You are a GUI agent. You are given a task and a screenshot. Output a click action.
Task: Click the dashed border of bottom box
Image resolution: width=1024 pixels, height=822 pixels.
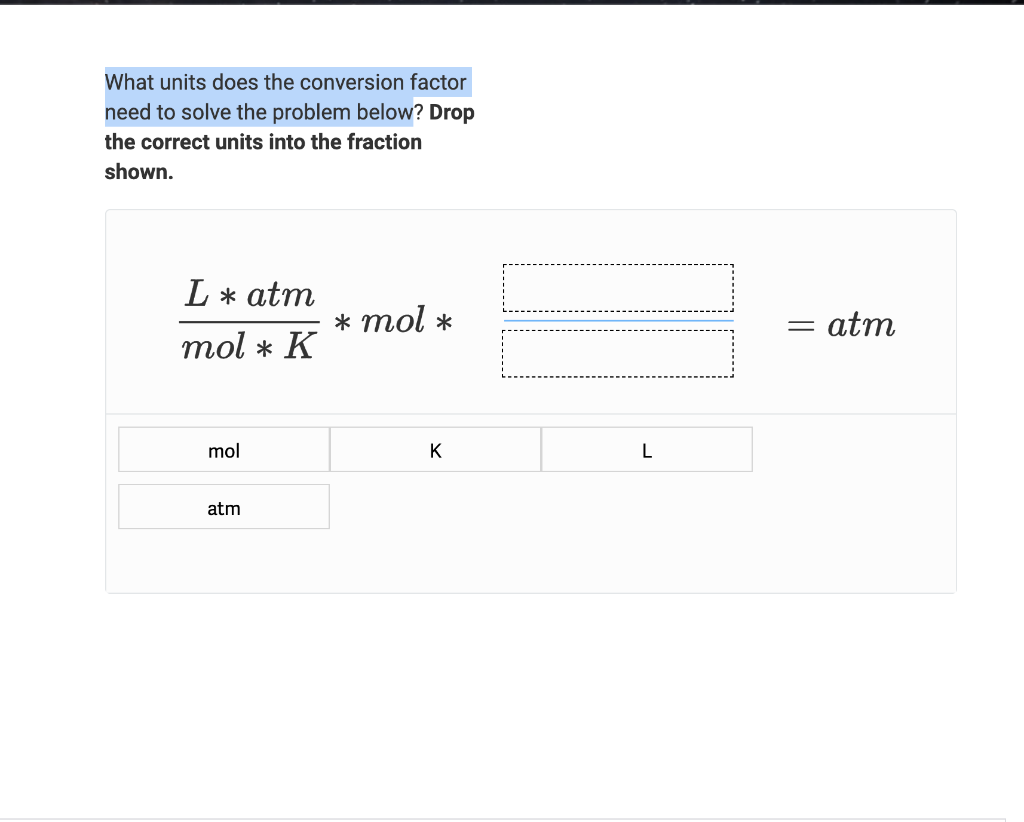617,376
